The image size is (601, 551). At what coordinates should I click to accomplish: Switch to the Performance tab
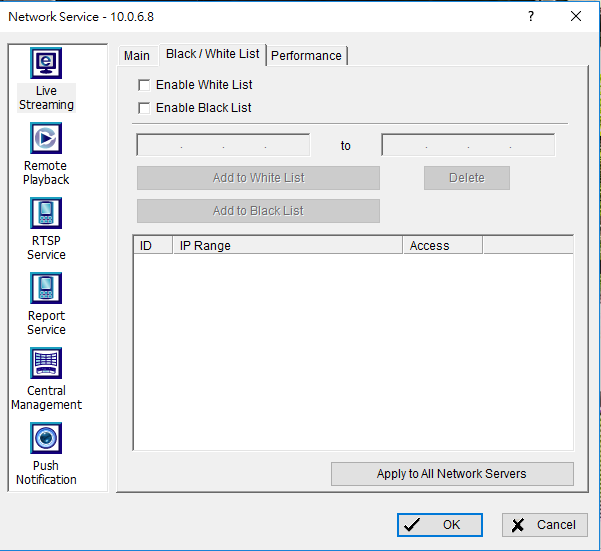[306, 56]
